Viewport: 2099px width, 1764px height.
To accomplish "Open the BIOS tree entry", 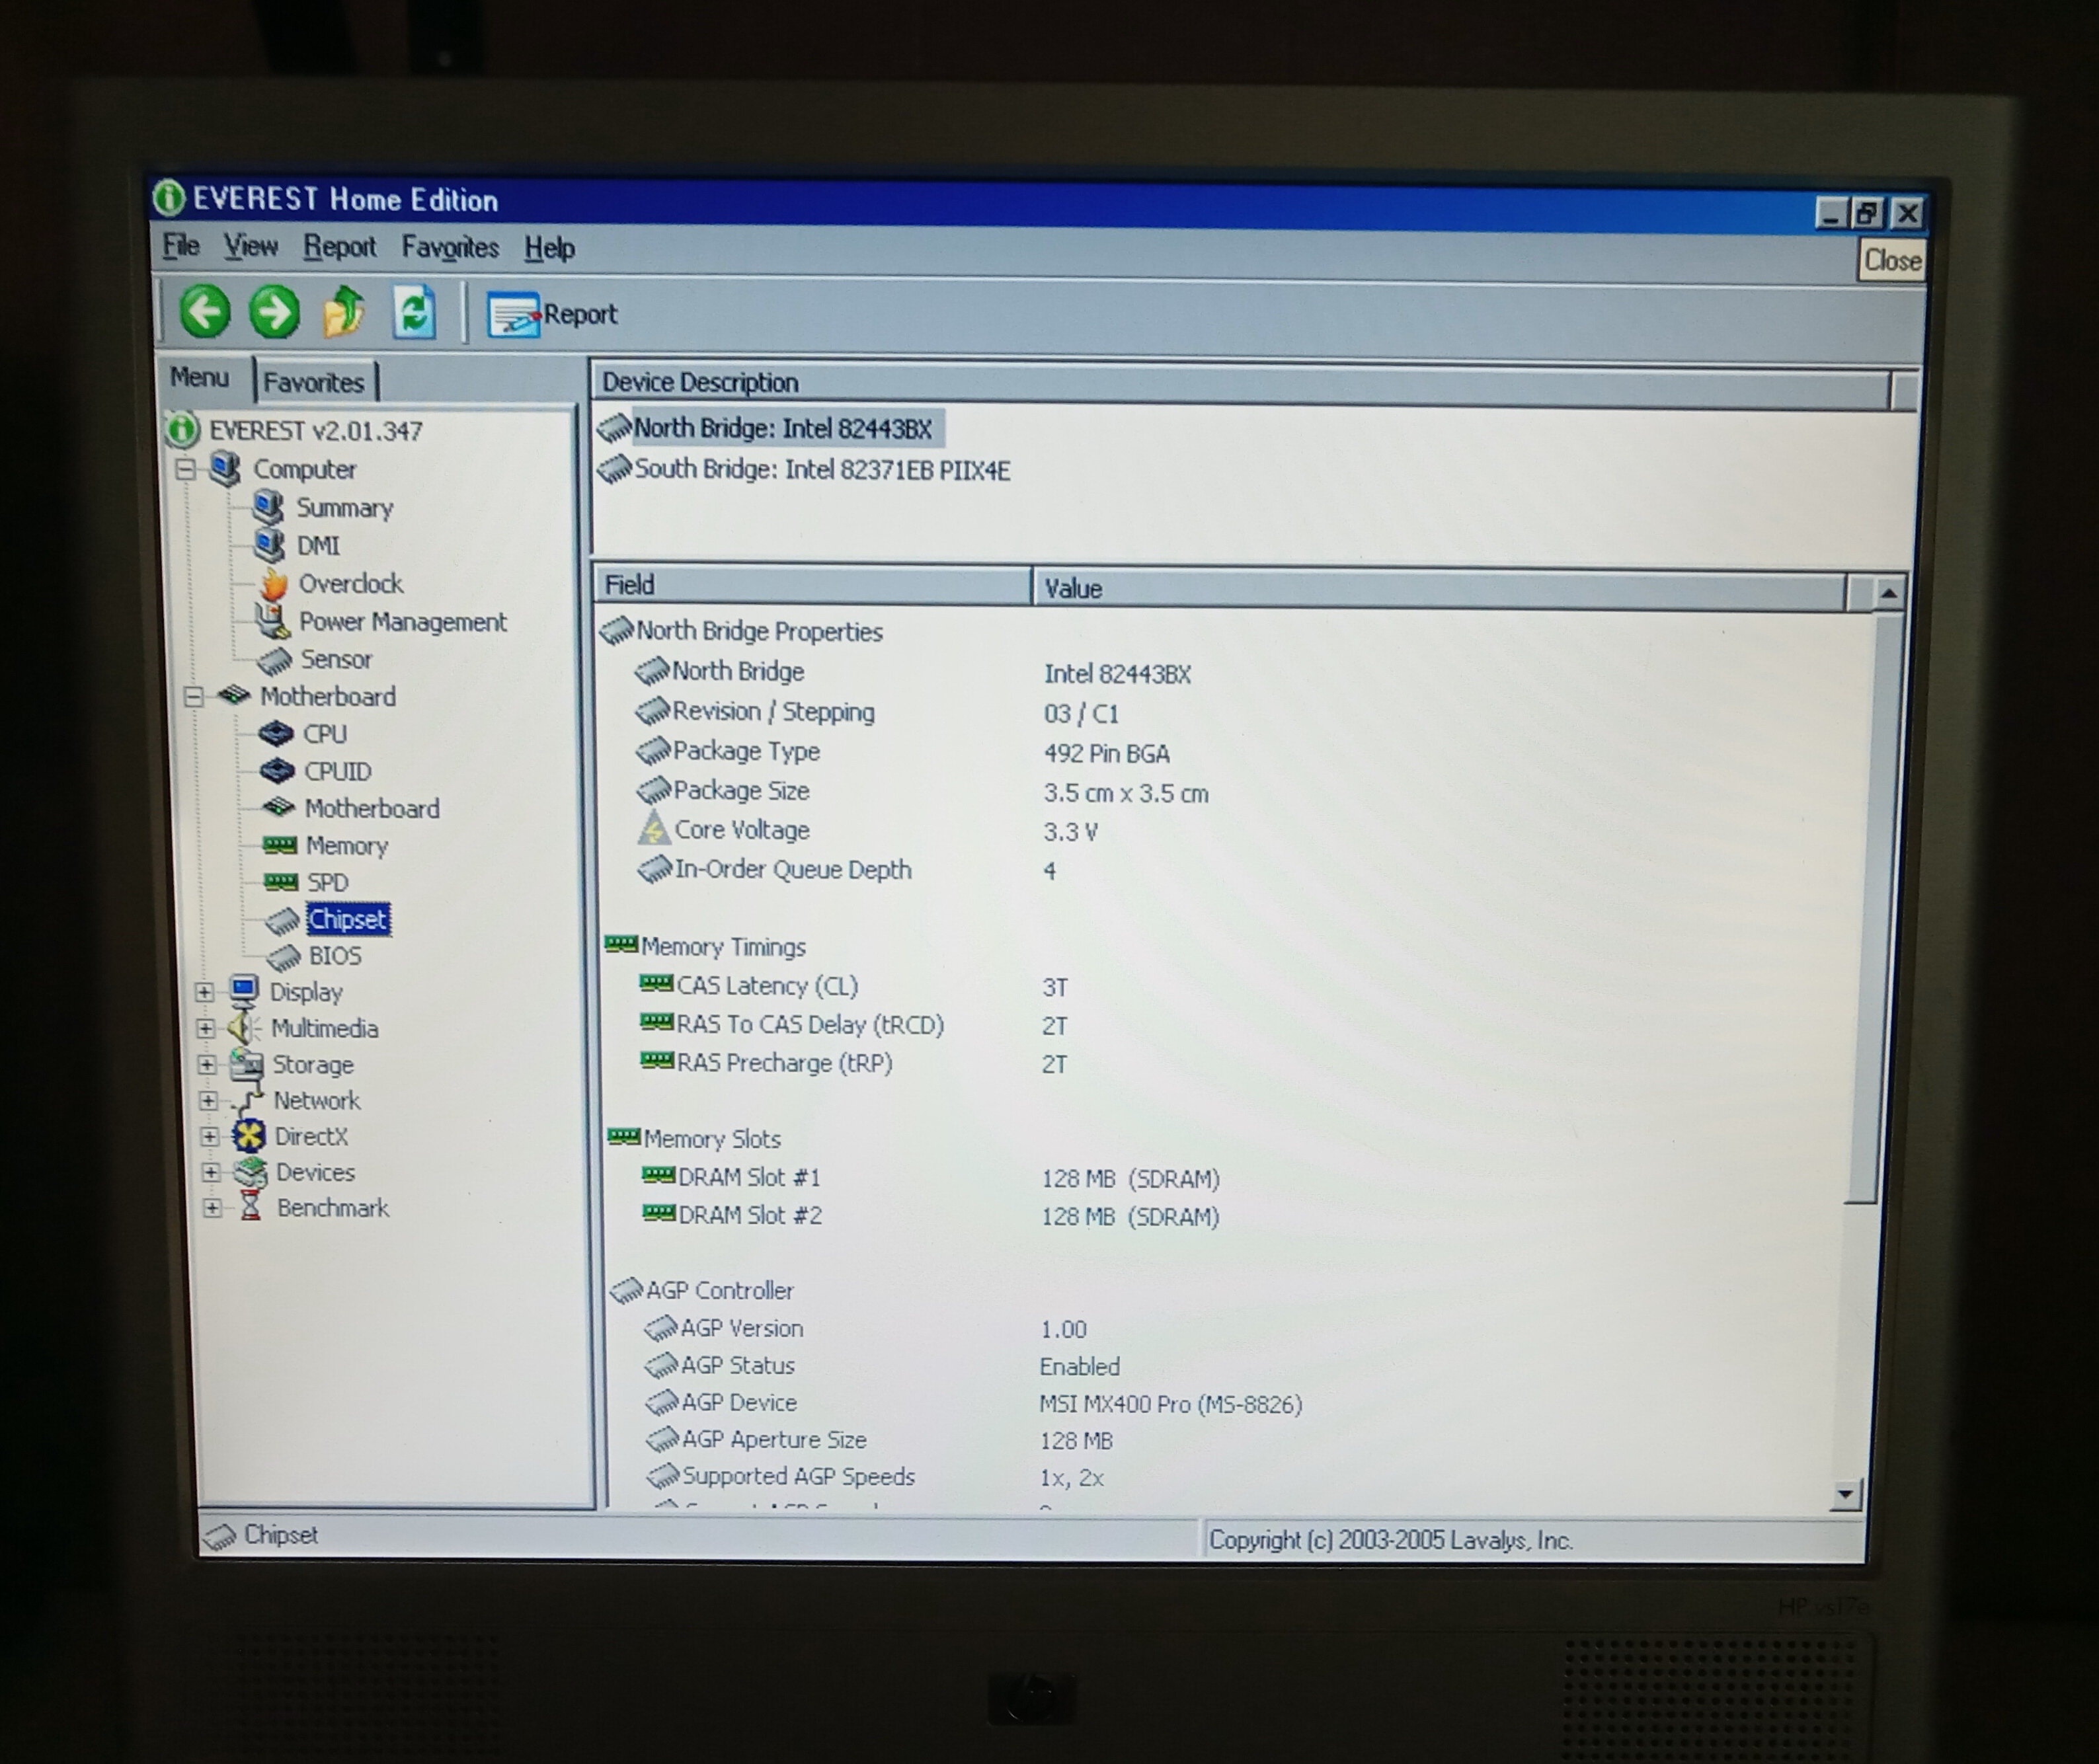I will [x=334, y=956].
